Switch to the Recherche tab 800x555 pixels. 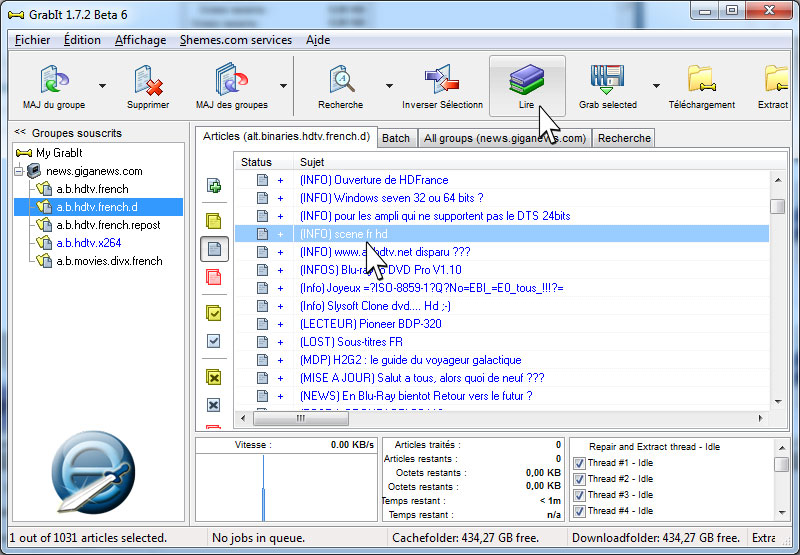coord(624,138)
